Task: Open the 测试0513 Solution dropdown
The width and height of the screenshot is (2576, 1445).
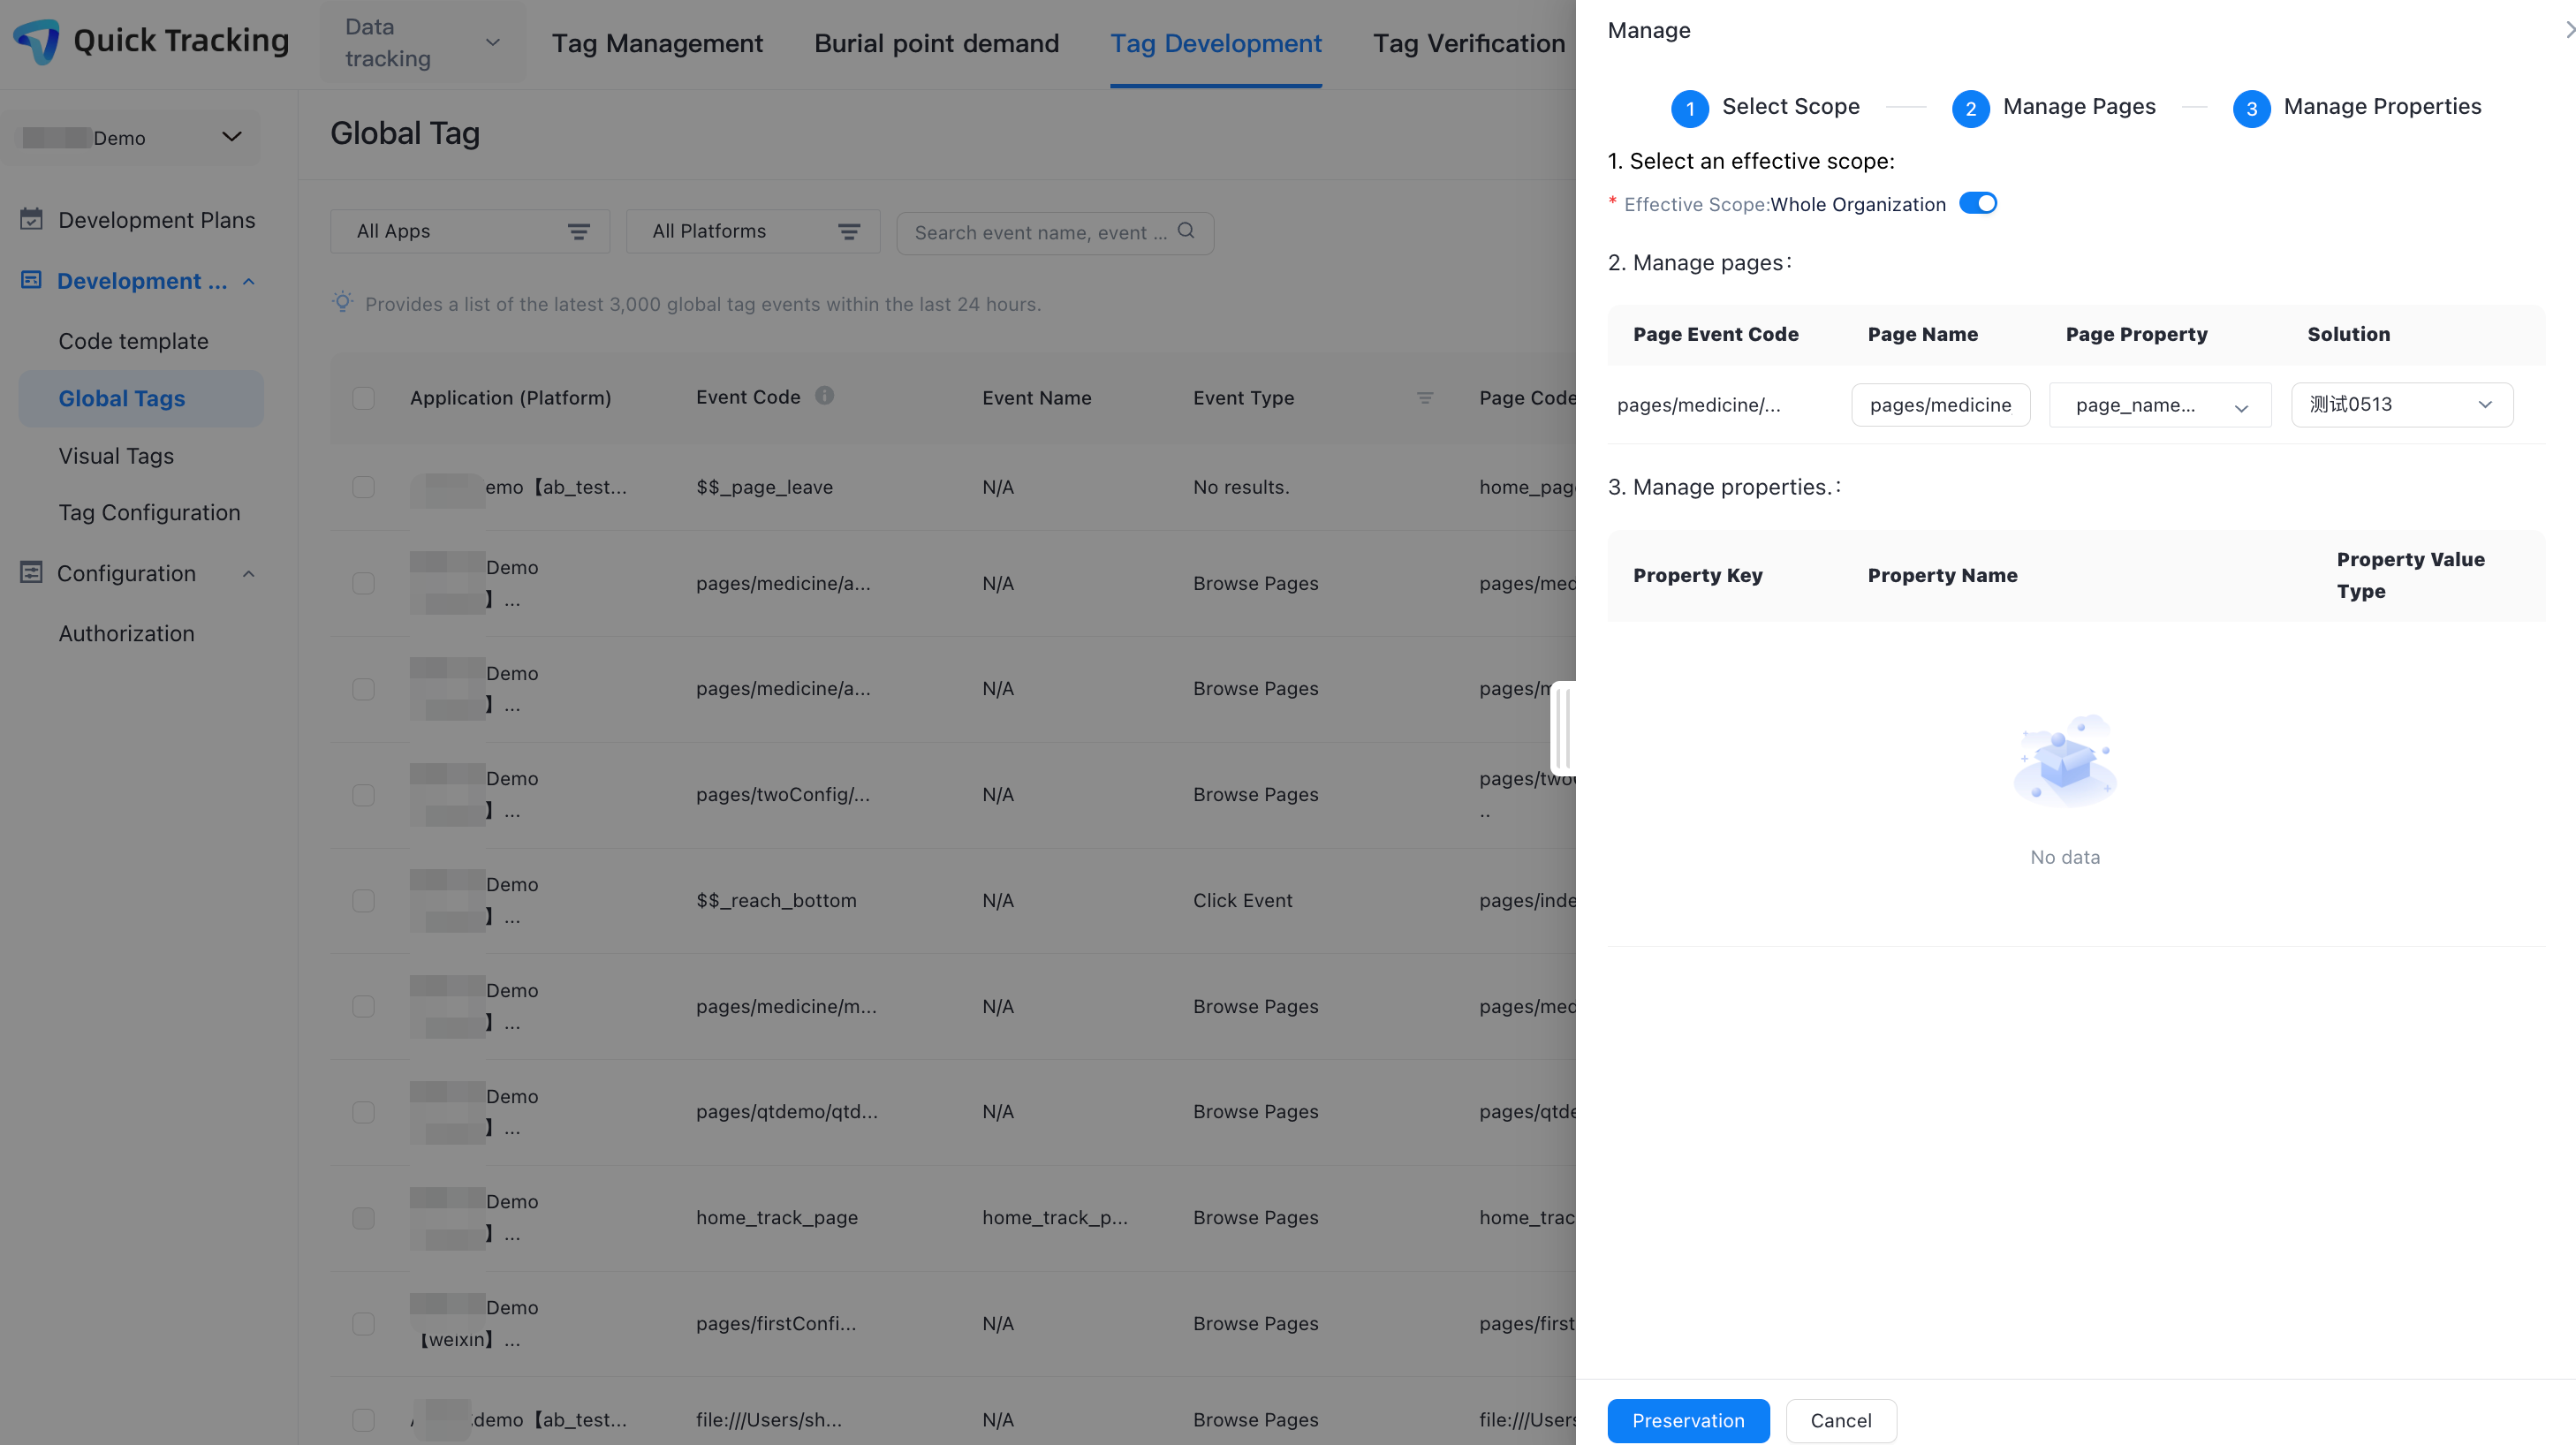Action: (x=2401, y=405)
